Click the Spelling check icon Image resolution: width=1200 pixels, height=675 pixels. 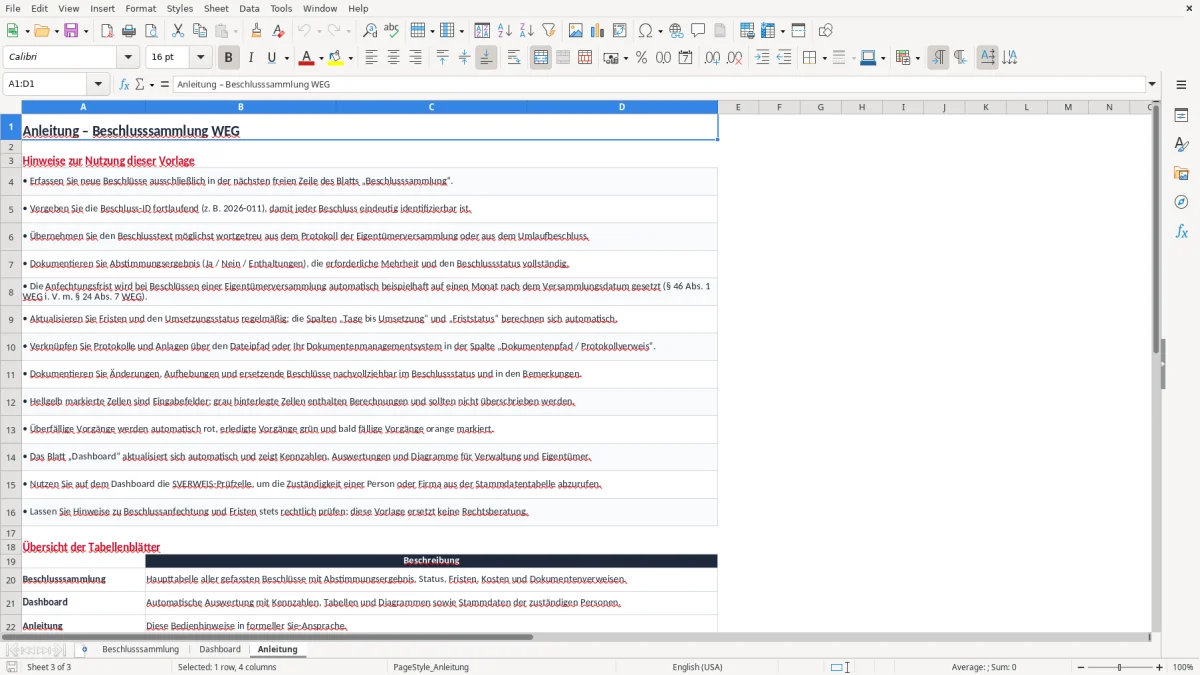point(391,31)
